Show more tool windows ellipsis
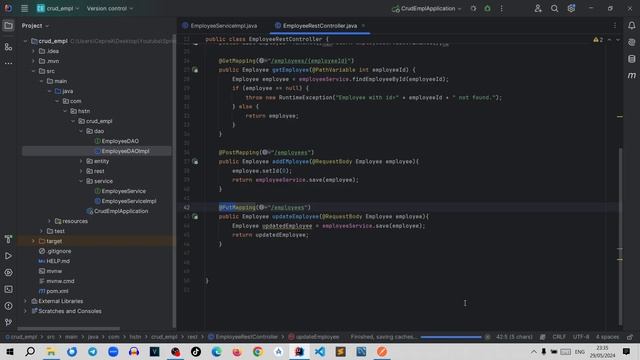The image size is (640, 360). [8, 63]
